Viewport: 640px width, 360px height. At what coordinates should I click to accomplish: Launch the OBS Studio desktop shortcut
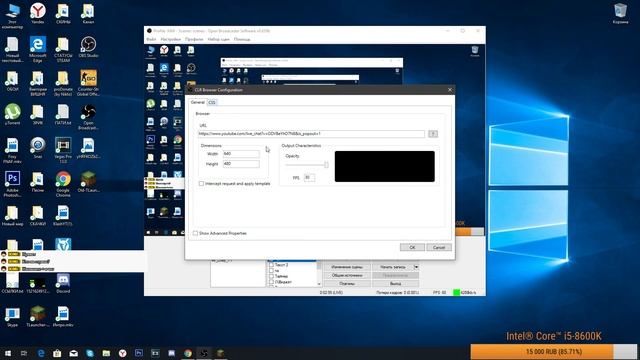click(88, 47)
